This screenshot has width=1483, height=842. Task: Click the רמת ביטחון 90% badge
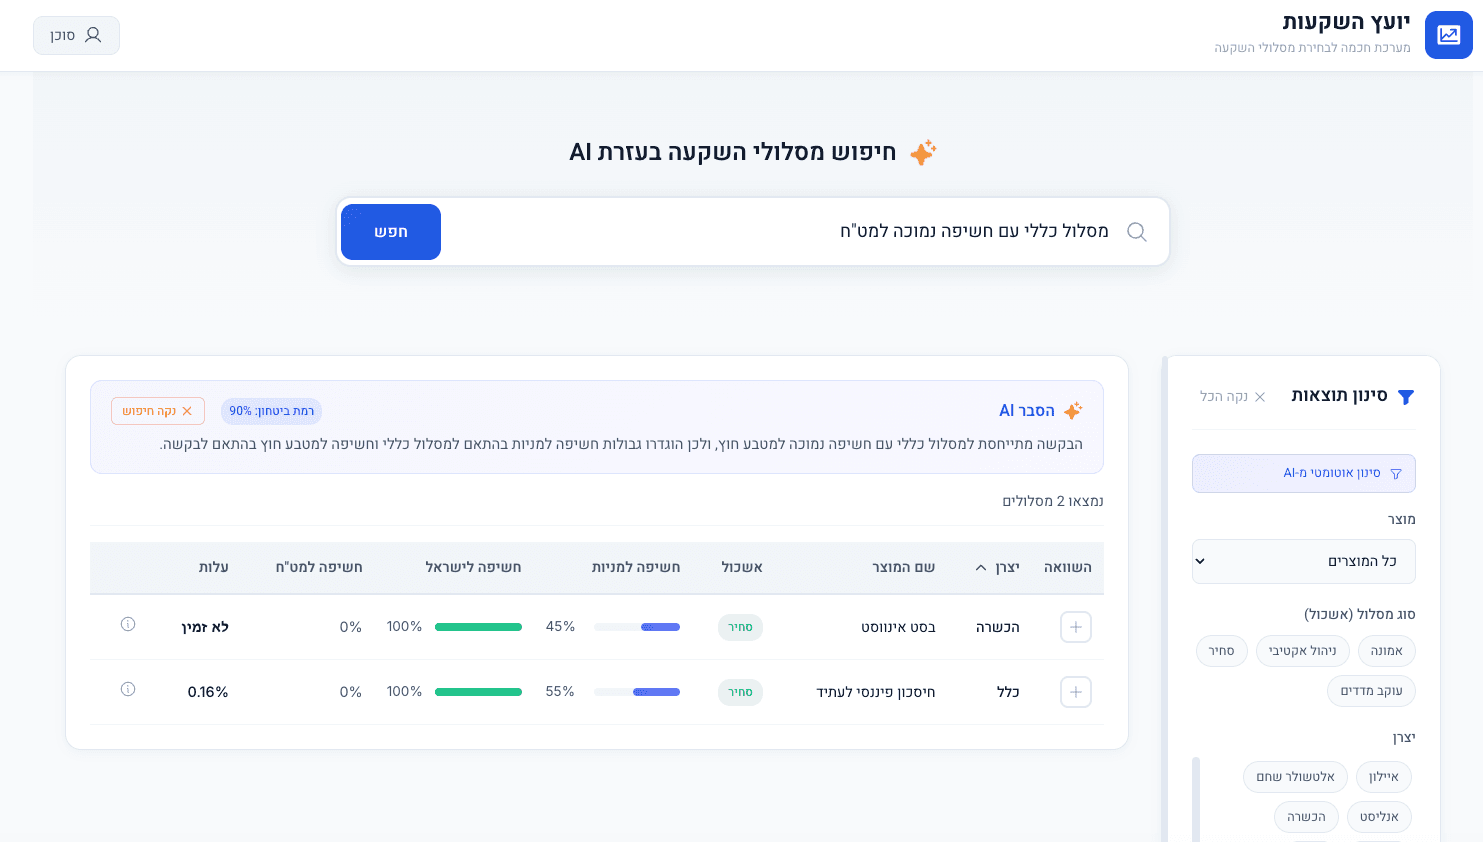tap(271, 411)
